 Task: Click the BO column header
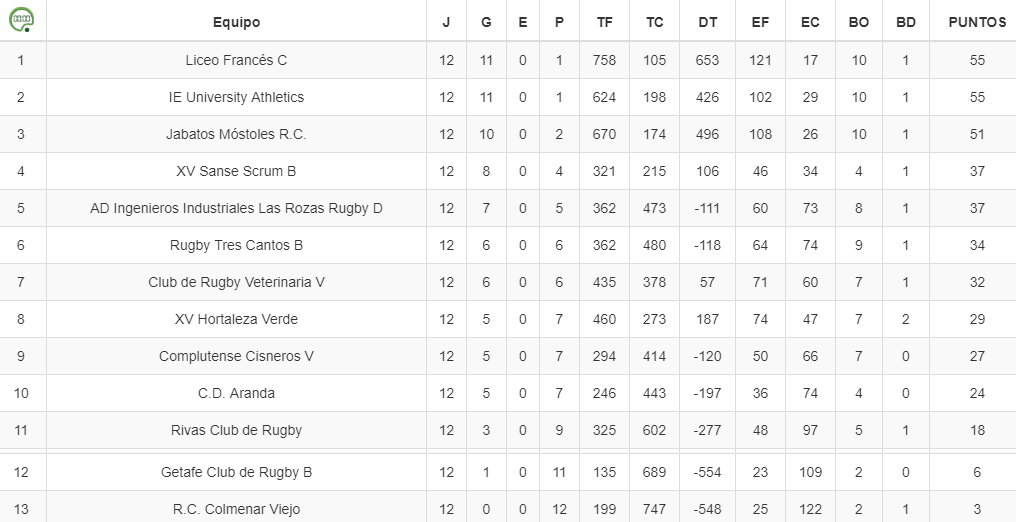859,22
